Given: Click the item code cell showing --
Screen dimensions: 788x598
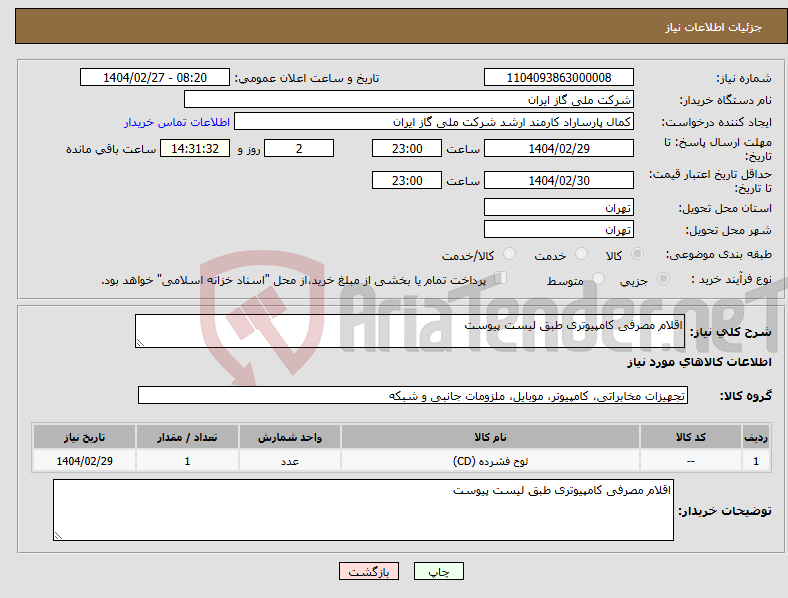Looking at the screenshot, I should 691,460.
